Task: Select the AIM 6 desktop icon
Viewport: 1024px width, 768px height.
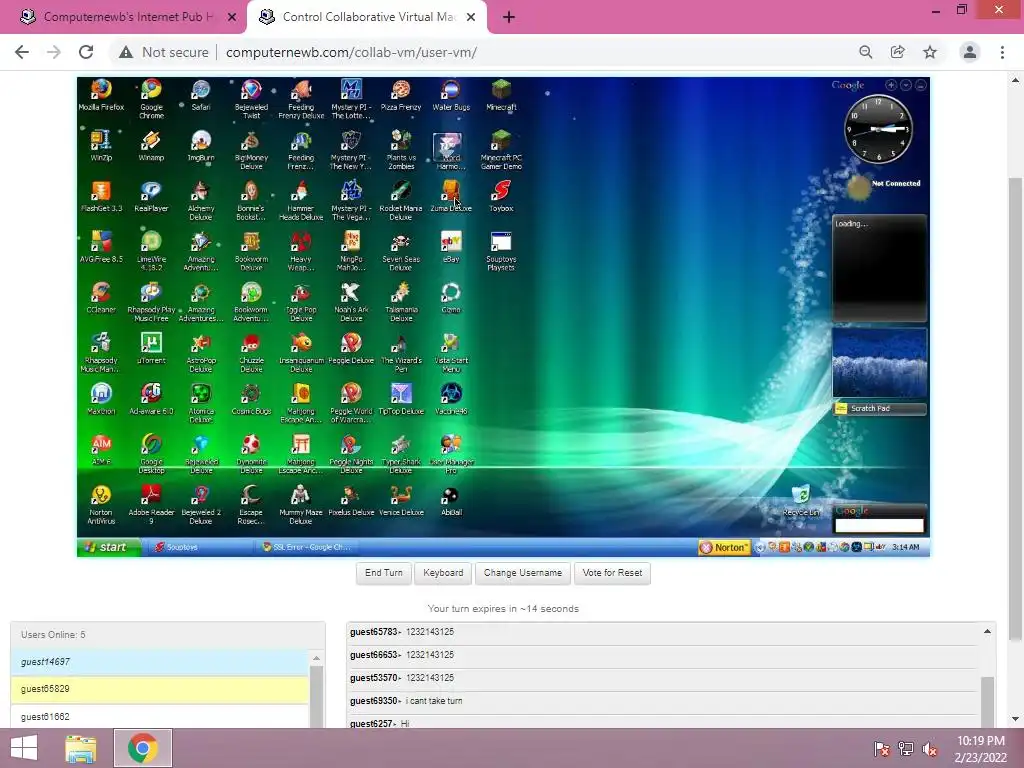Action: (101, 450)
